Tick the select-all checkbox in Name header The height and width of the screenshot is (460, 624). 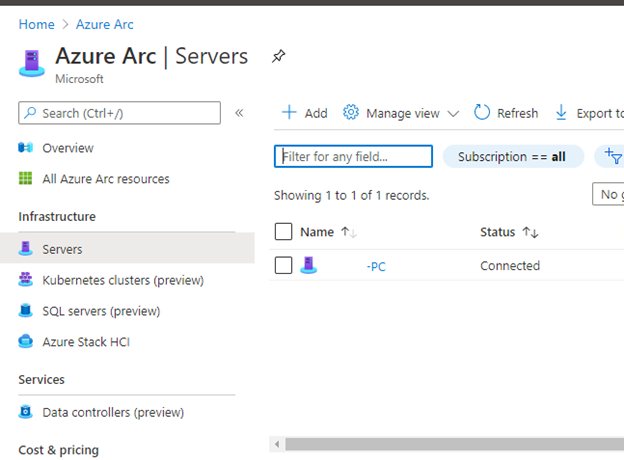point(283,232)
